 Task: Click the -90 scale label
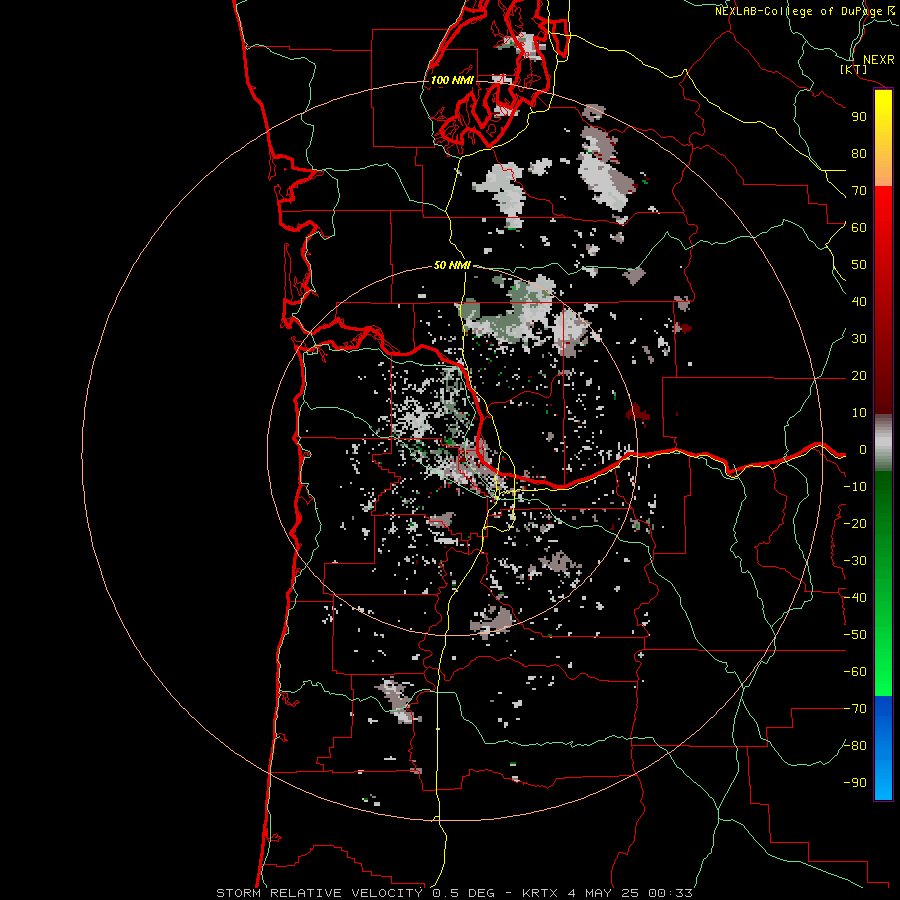click(855, 783)
